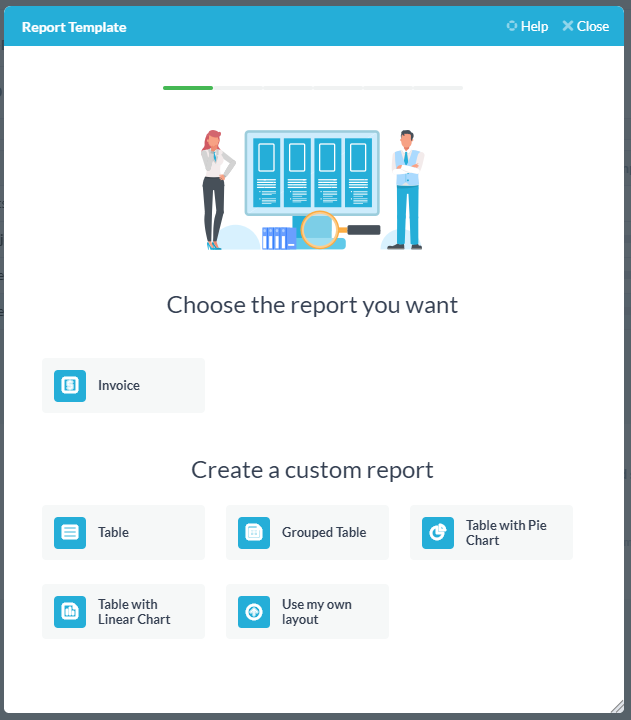Select the linear chart template icon
The image size is (631, 720).
pyautogui.click(x=70, y=612)
